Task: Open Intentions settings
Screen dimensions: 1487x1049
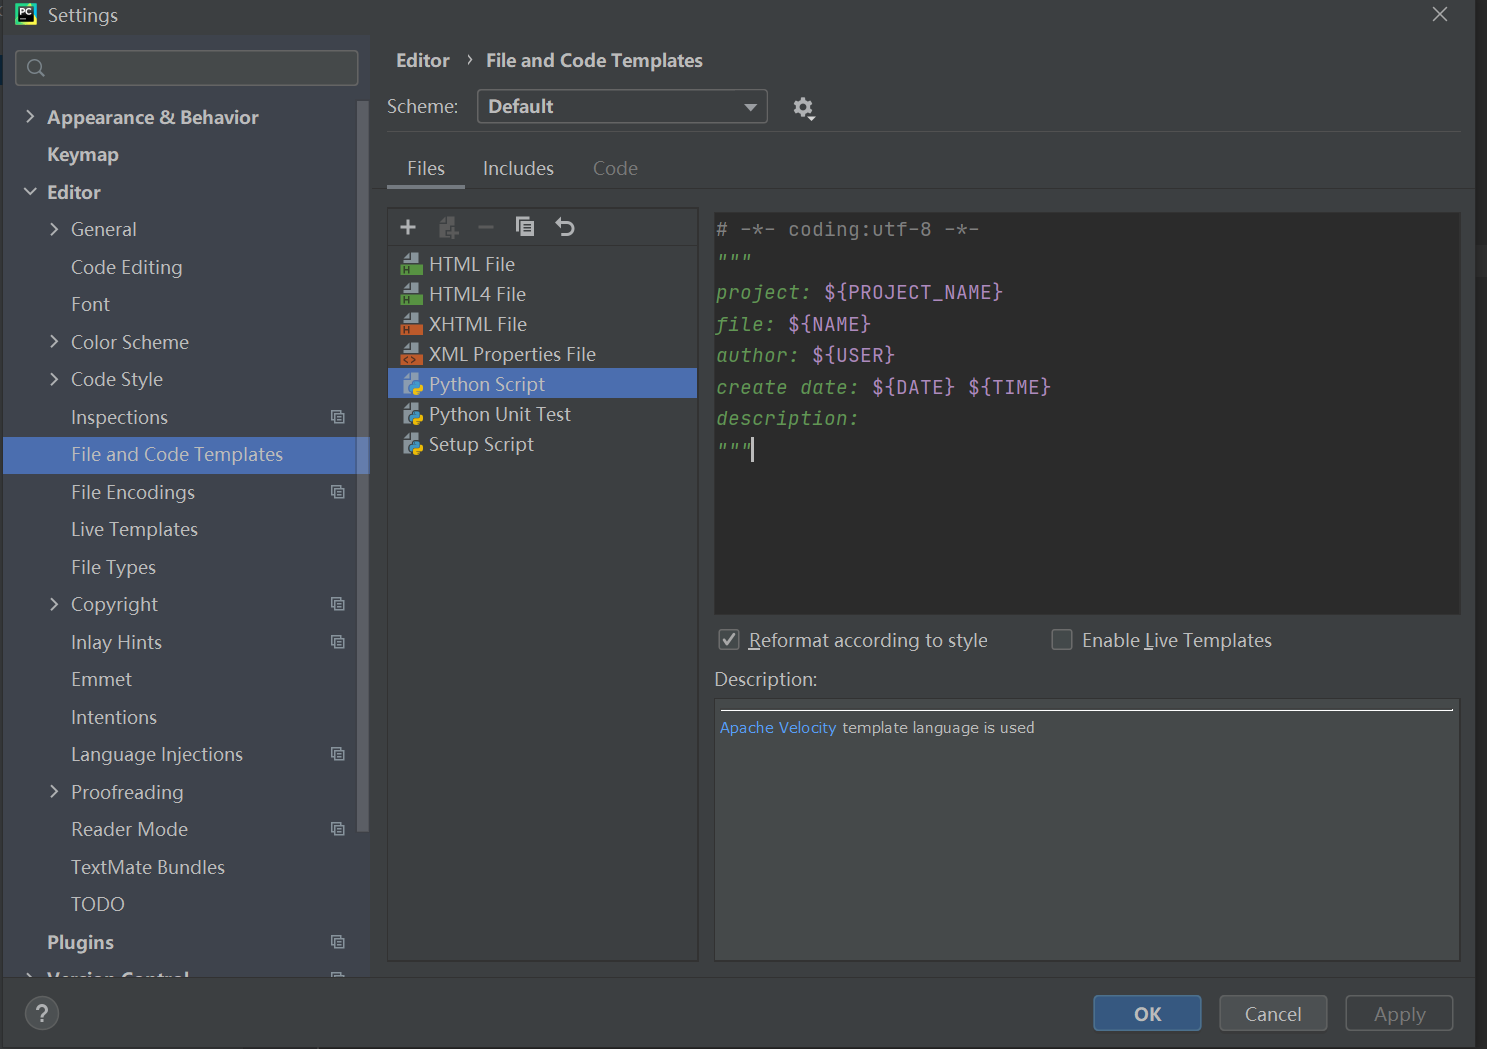Action: click(114, 717)
